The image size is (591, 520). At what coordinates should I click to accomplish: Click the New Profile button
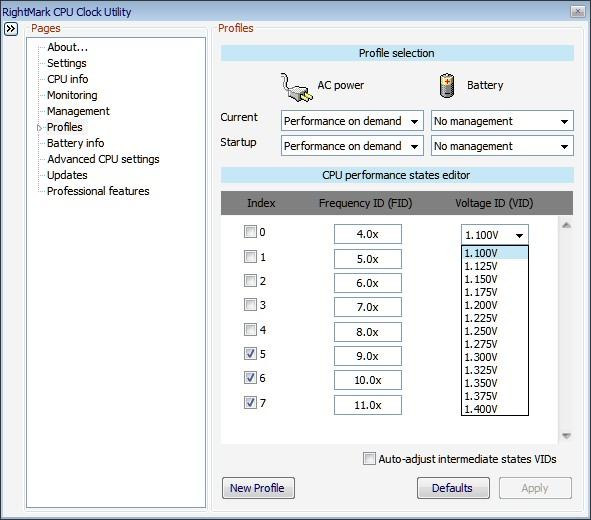click(x=258, y=488)
